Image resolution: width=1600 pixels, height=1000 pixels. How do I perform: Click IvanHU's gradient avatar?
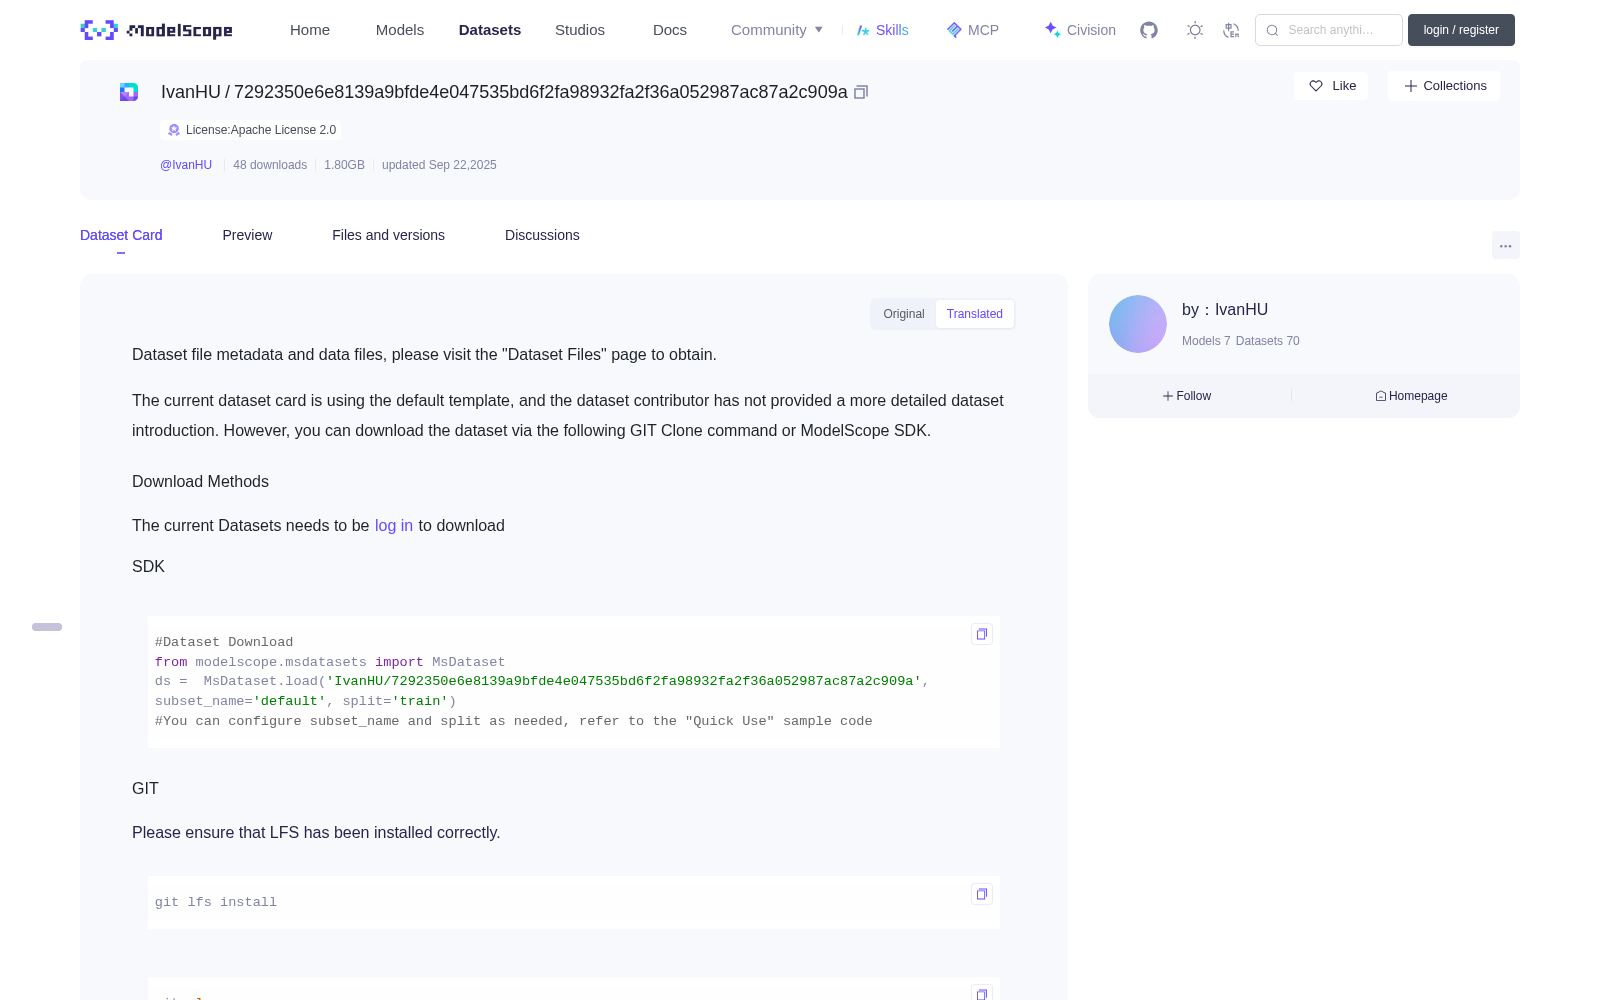(1138, 324)
